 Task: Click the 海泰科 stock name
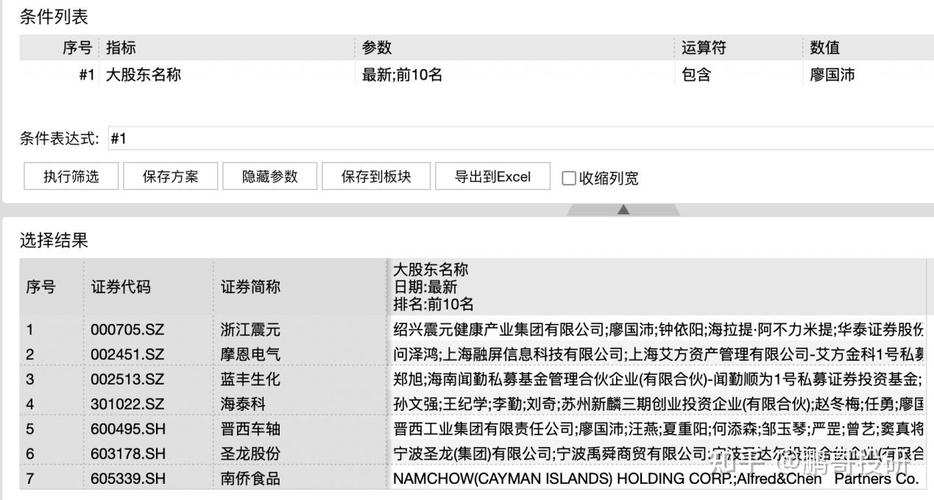pos(243,404)
